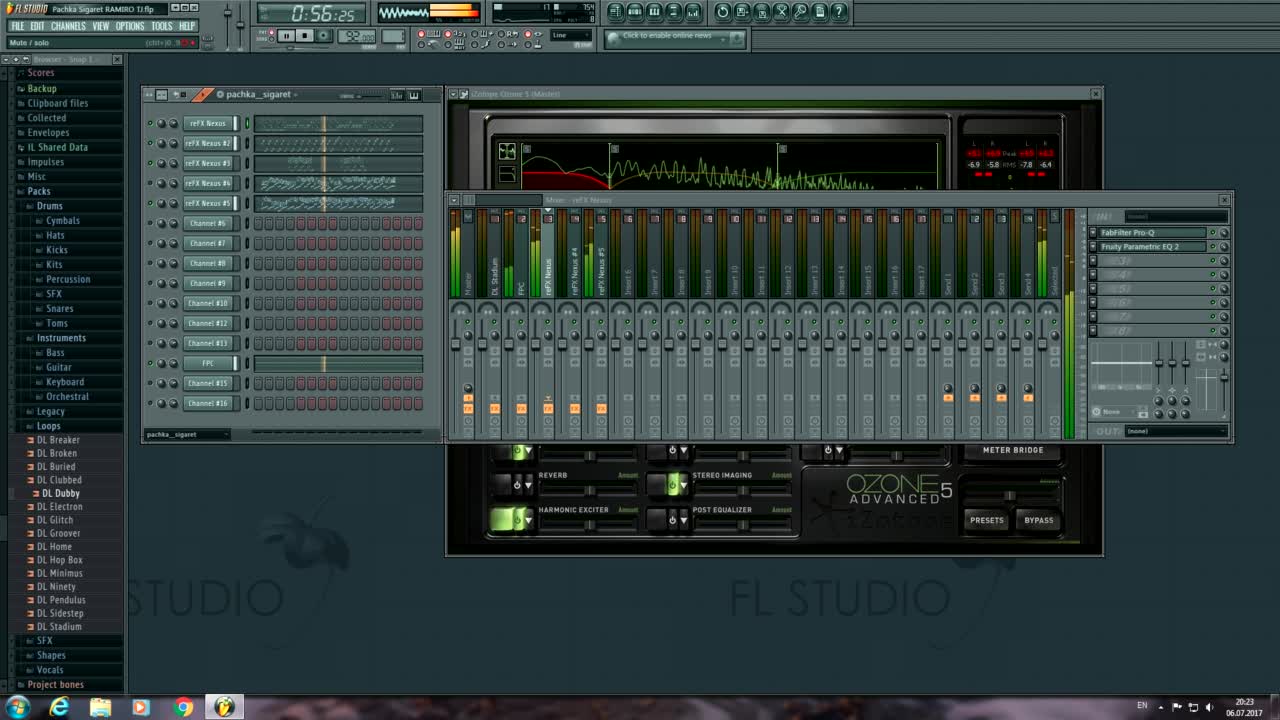Expand the IL Shared Data folder
1280x720 pixels.
point(57,147)
